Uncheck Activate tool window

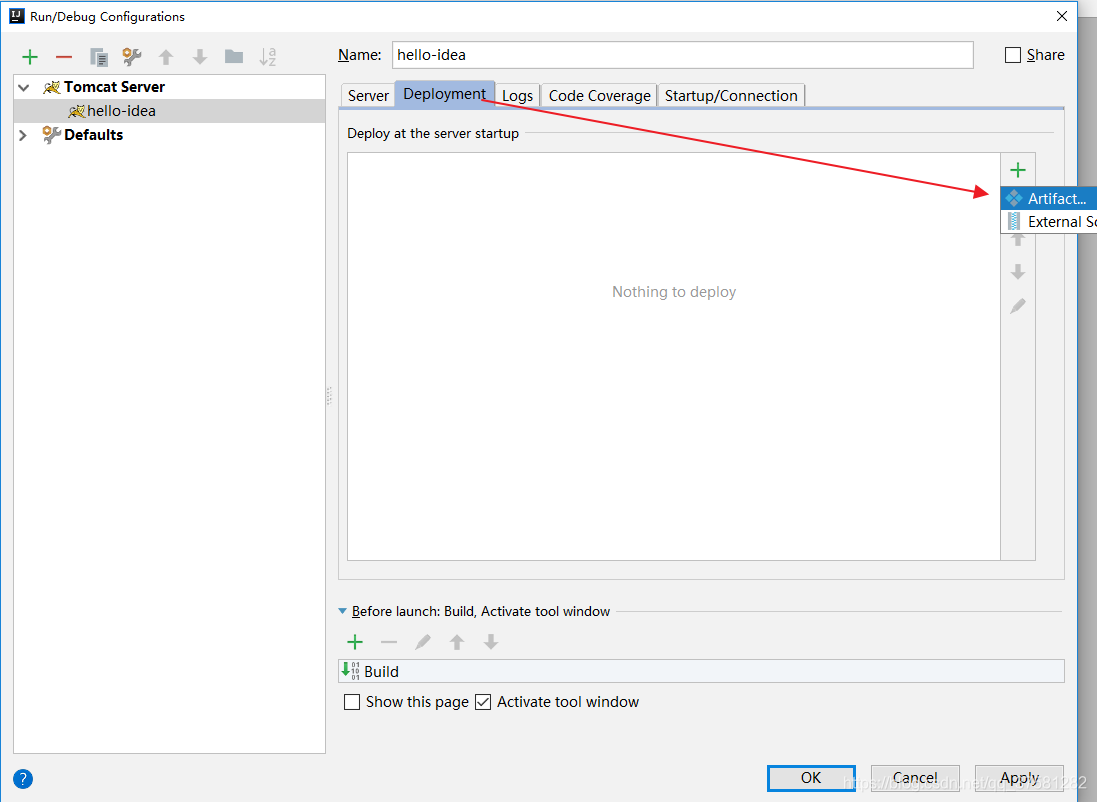(x=483, y=702)
